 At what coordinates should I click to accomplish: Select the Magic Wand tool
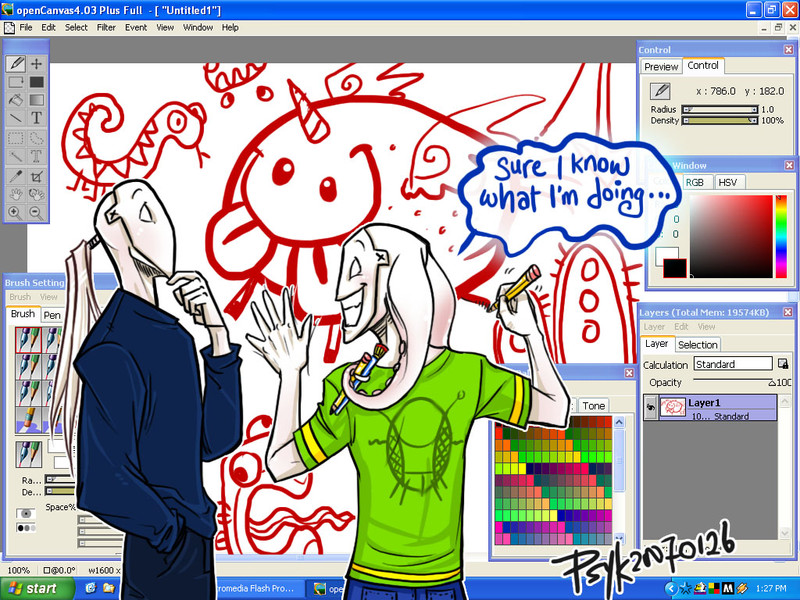(x=16, y=156)
